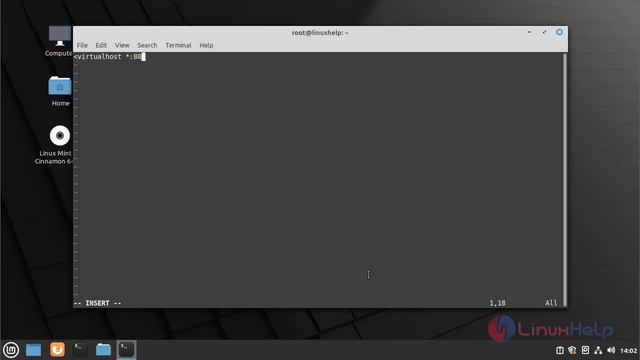Open the File menu in terminal
Image resolution: width=640 pixels, height=360 pixels.
82,45
